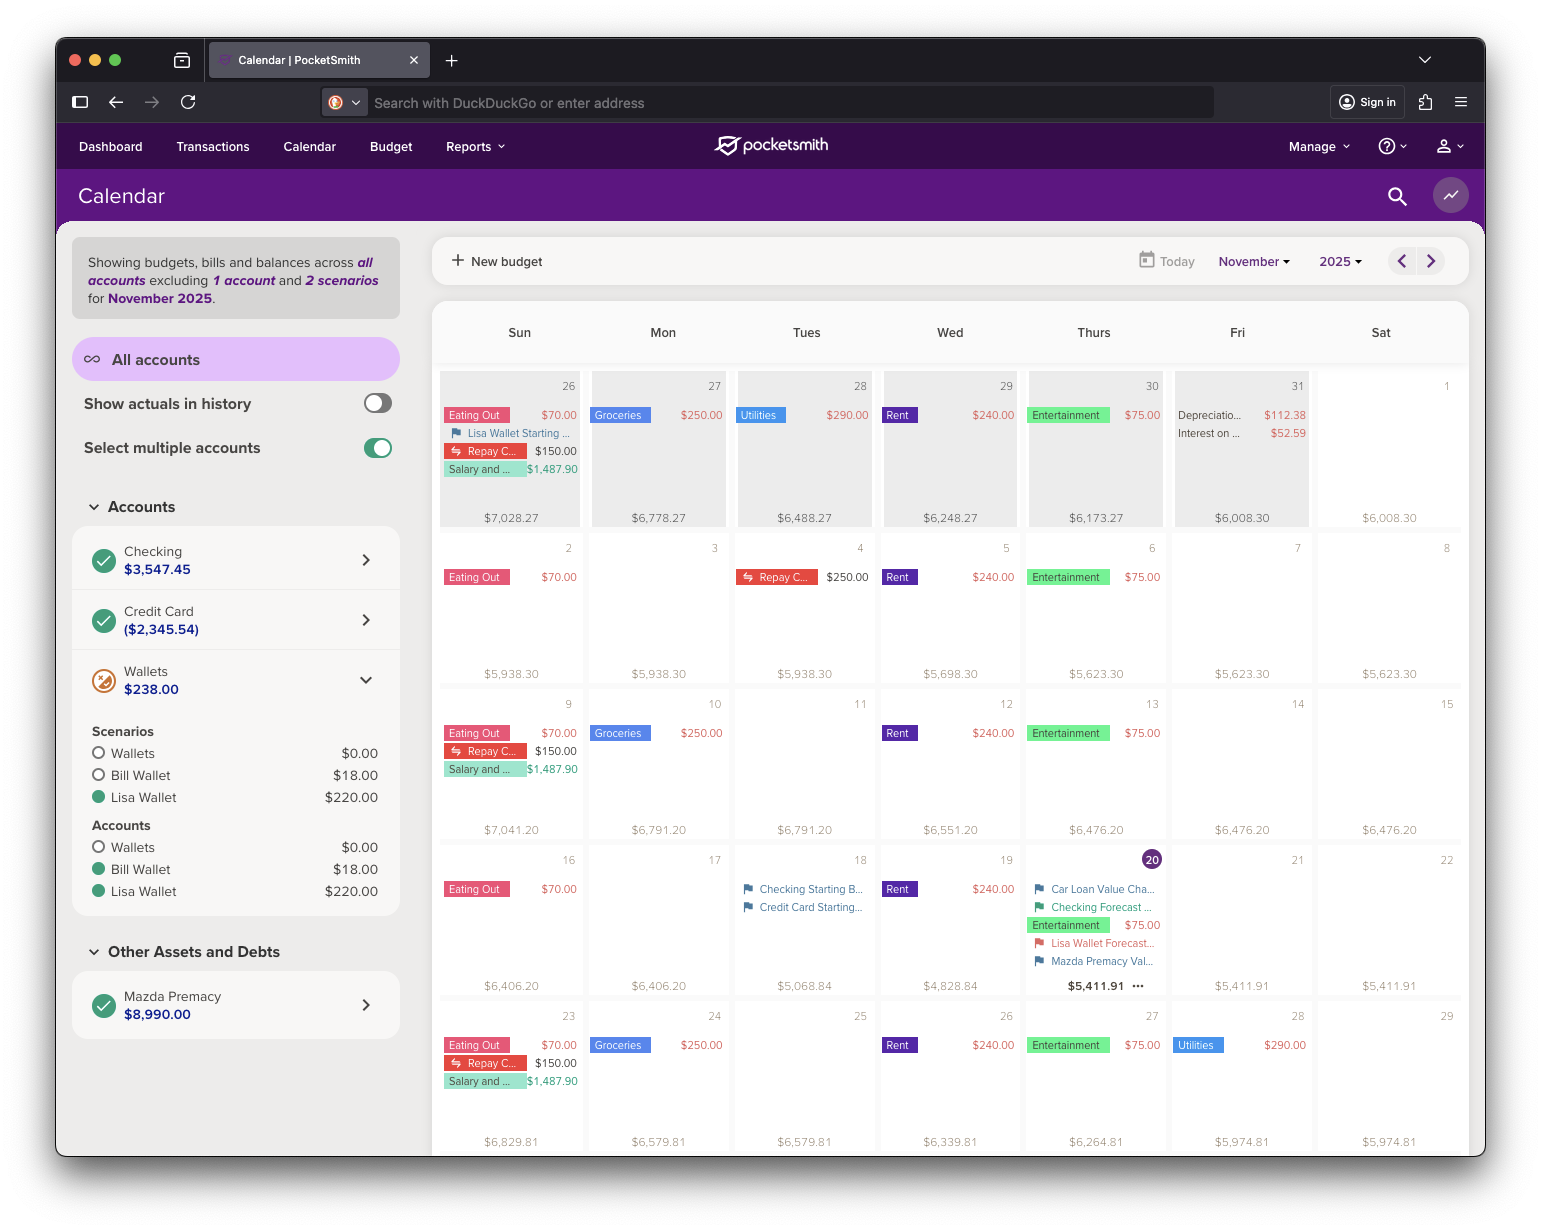1541x1230 pixels.
Task: Open browser extensions puzzle icon
Action: point(1425,102)
